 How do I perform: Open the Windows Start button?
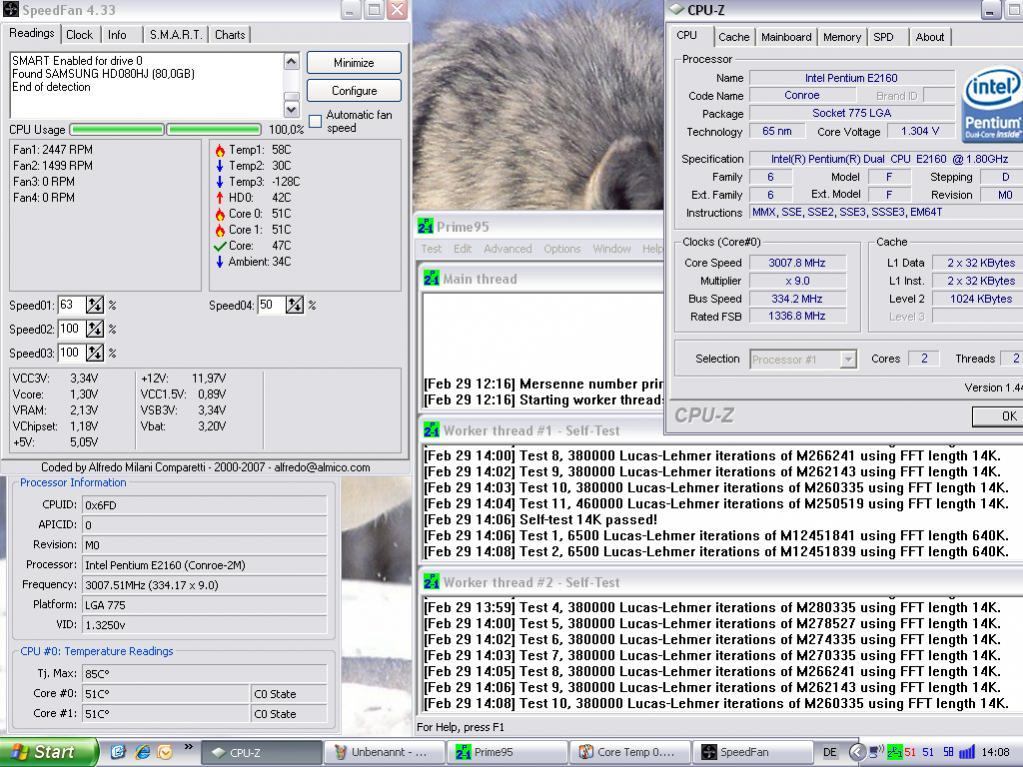tap(50, 752)
